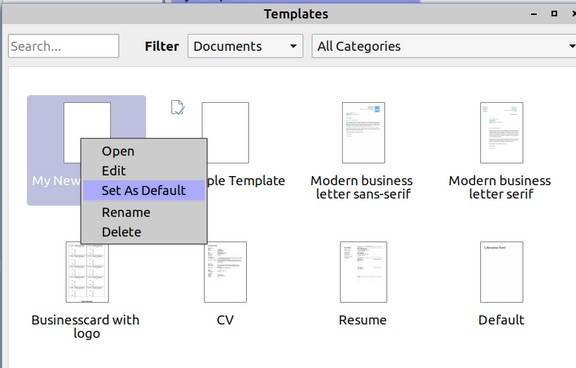Select the CV template thumbnail
The width and height of the screenshot is (576, 368).
point(225,272)
